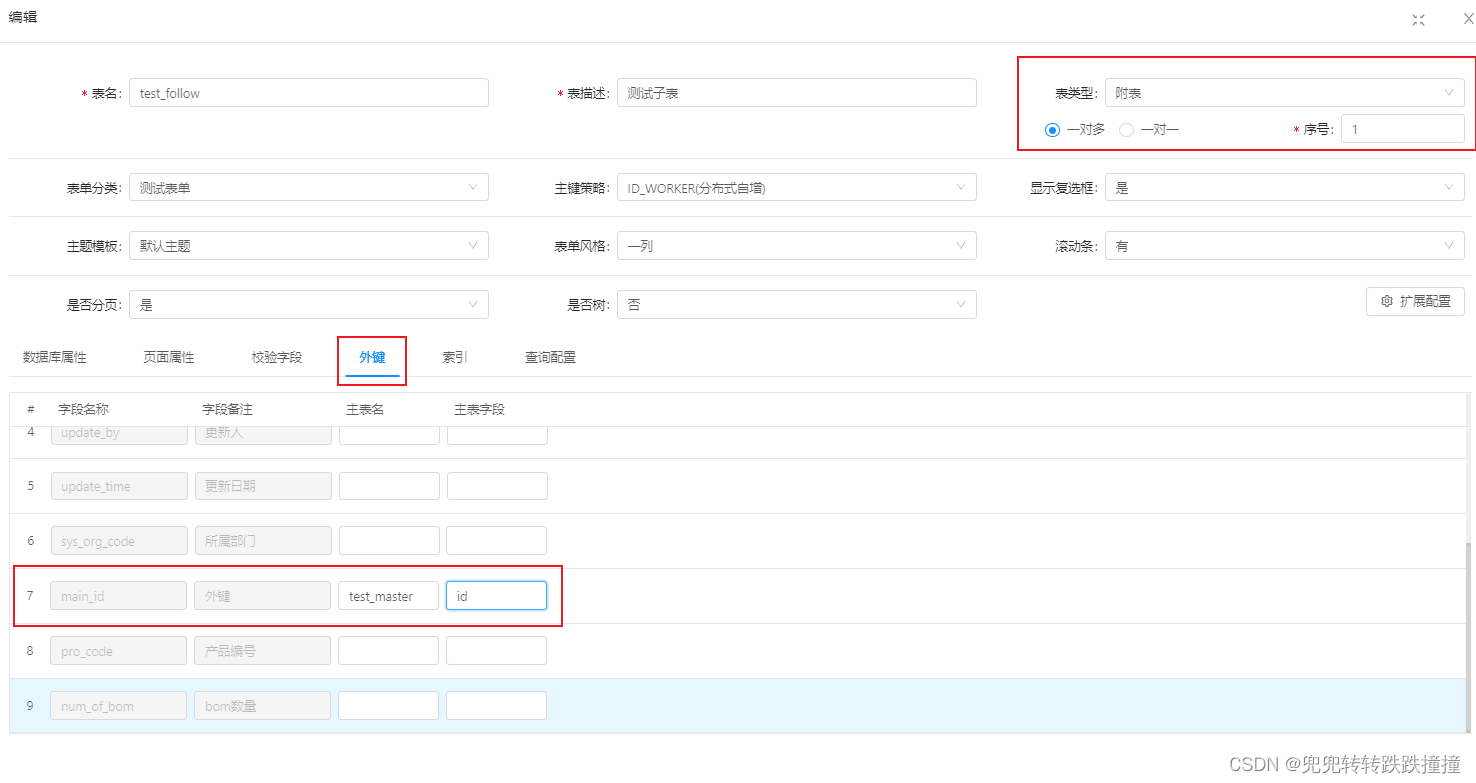The width and height of the screenshot is (1476, 783).
Task: Click the 所属部门 field remark box
Action: tap(263, 541)
